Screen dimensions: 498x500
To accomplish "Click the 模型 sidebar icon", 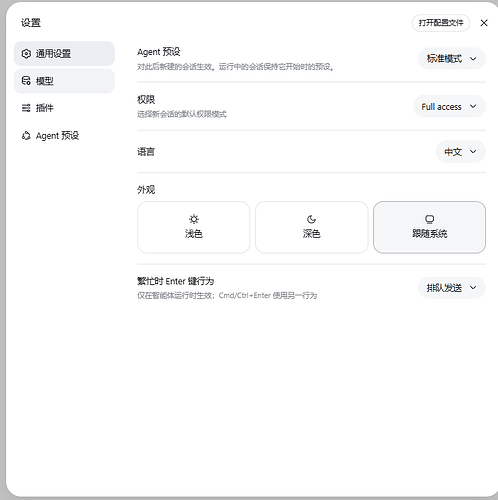I will point(26,81).
